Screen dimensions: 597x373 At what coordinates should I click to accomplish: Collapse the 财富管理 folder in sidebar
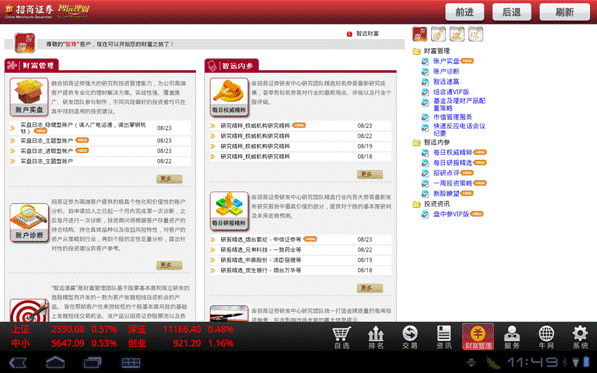[416, 51]
